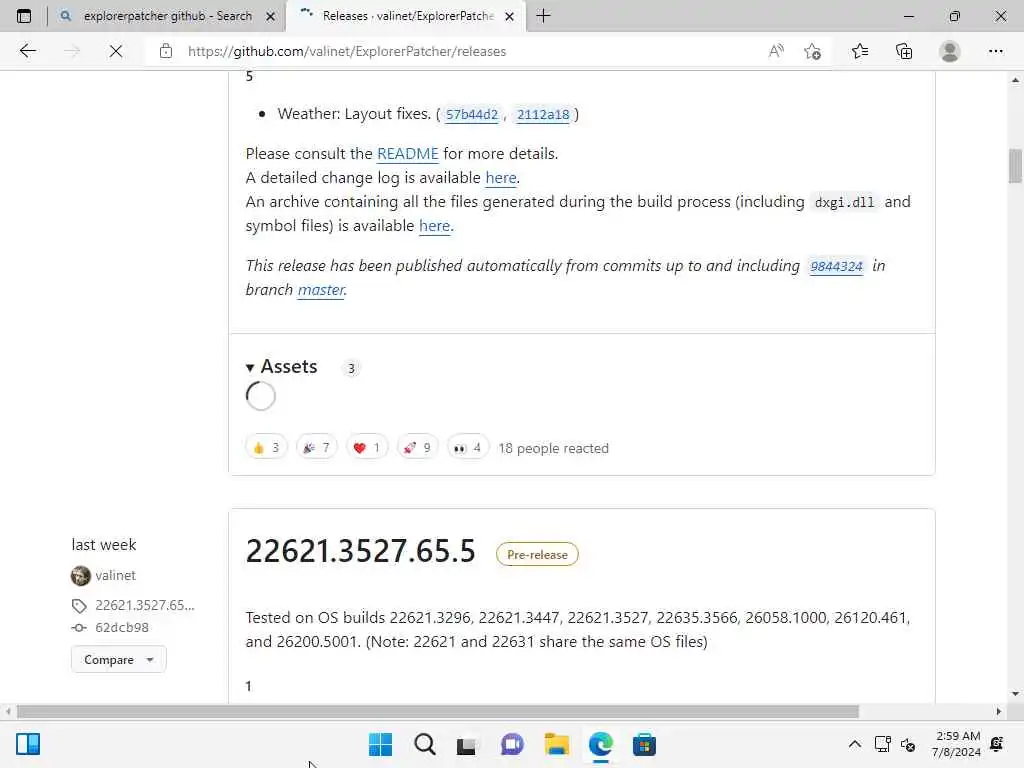
Task: Stop loading the page
Action: pyautogui.click(x=116, y=51)
